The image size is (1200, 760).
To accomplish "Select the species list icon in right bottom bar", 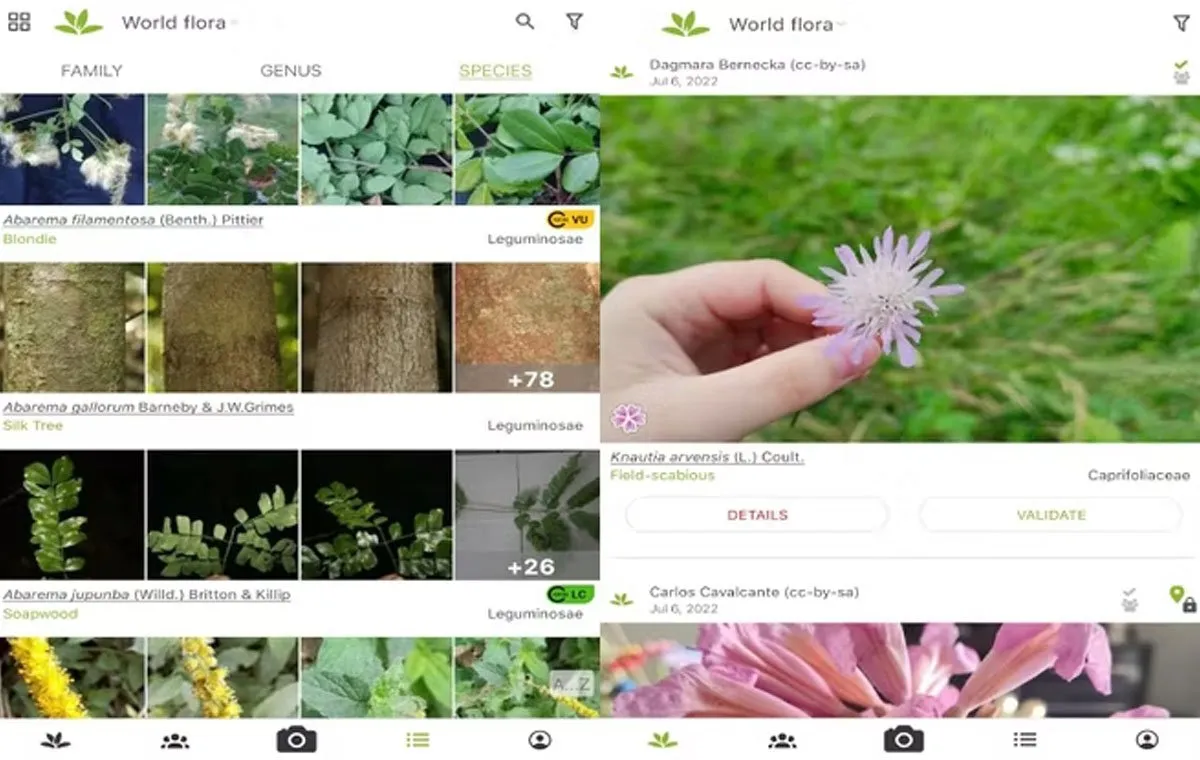I will pyautogui.click(x=1024, y=740).
